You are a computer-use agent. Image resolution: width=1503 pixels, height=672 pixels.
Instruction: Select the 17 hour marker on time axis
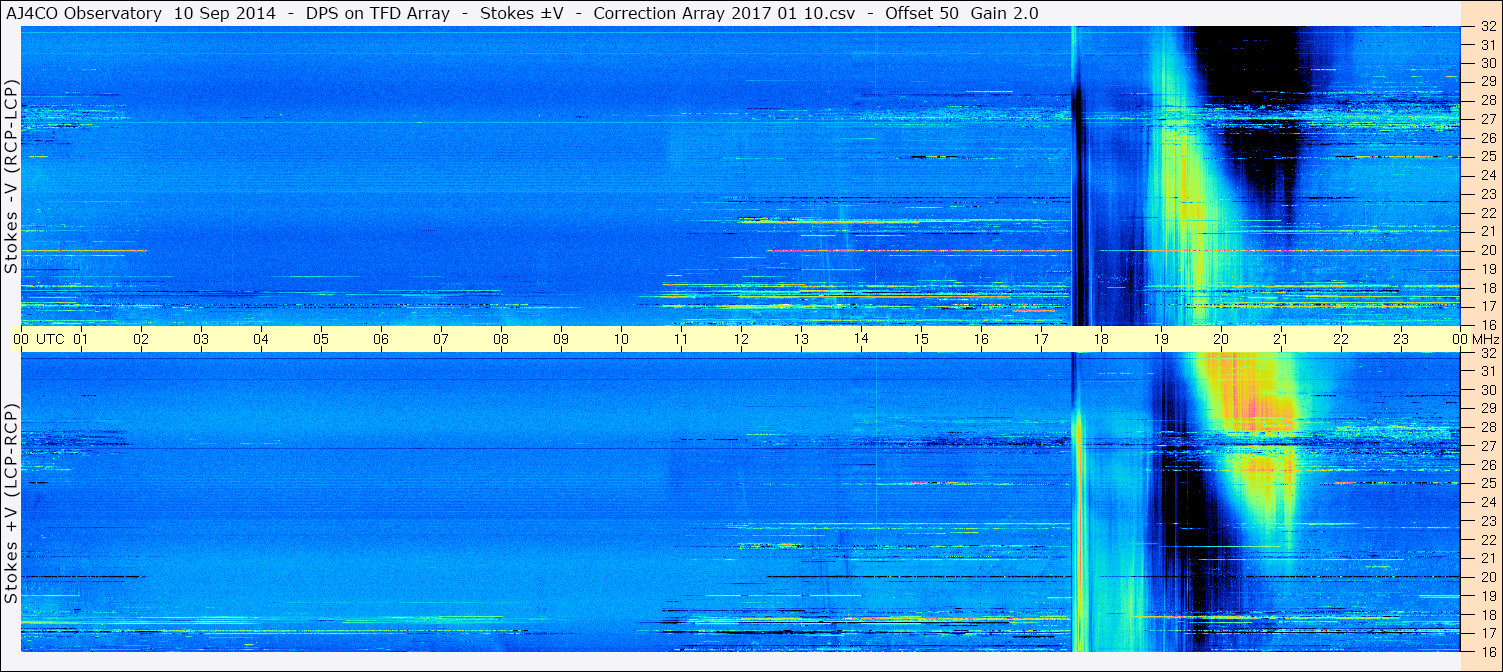pos(1041,339)
